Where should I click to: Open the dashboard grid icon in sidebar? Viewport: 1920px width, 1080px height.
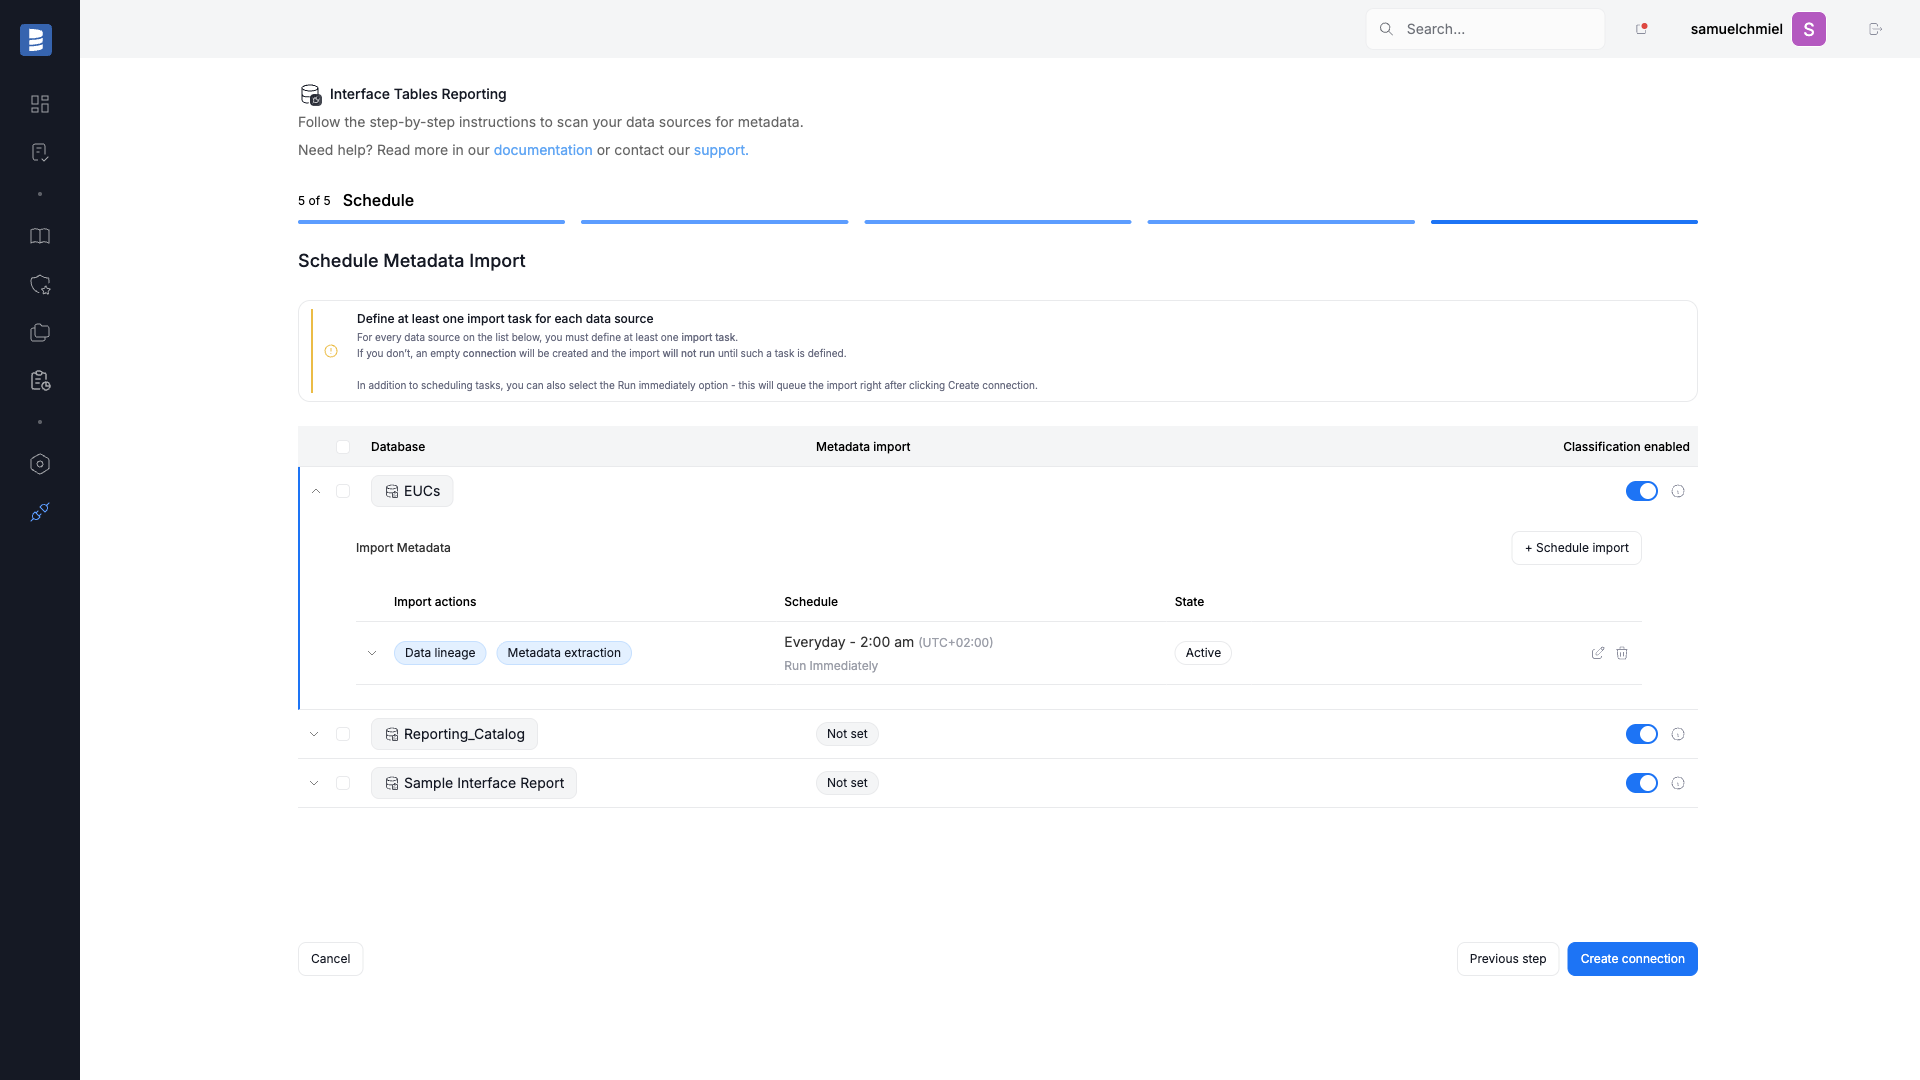(40, 104)
